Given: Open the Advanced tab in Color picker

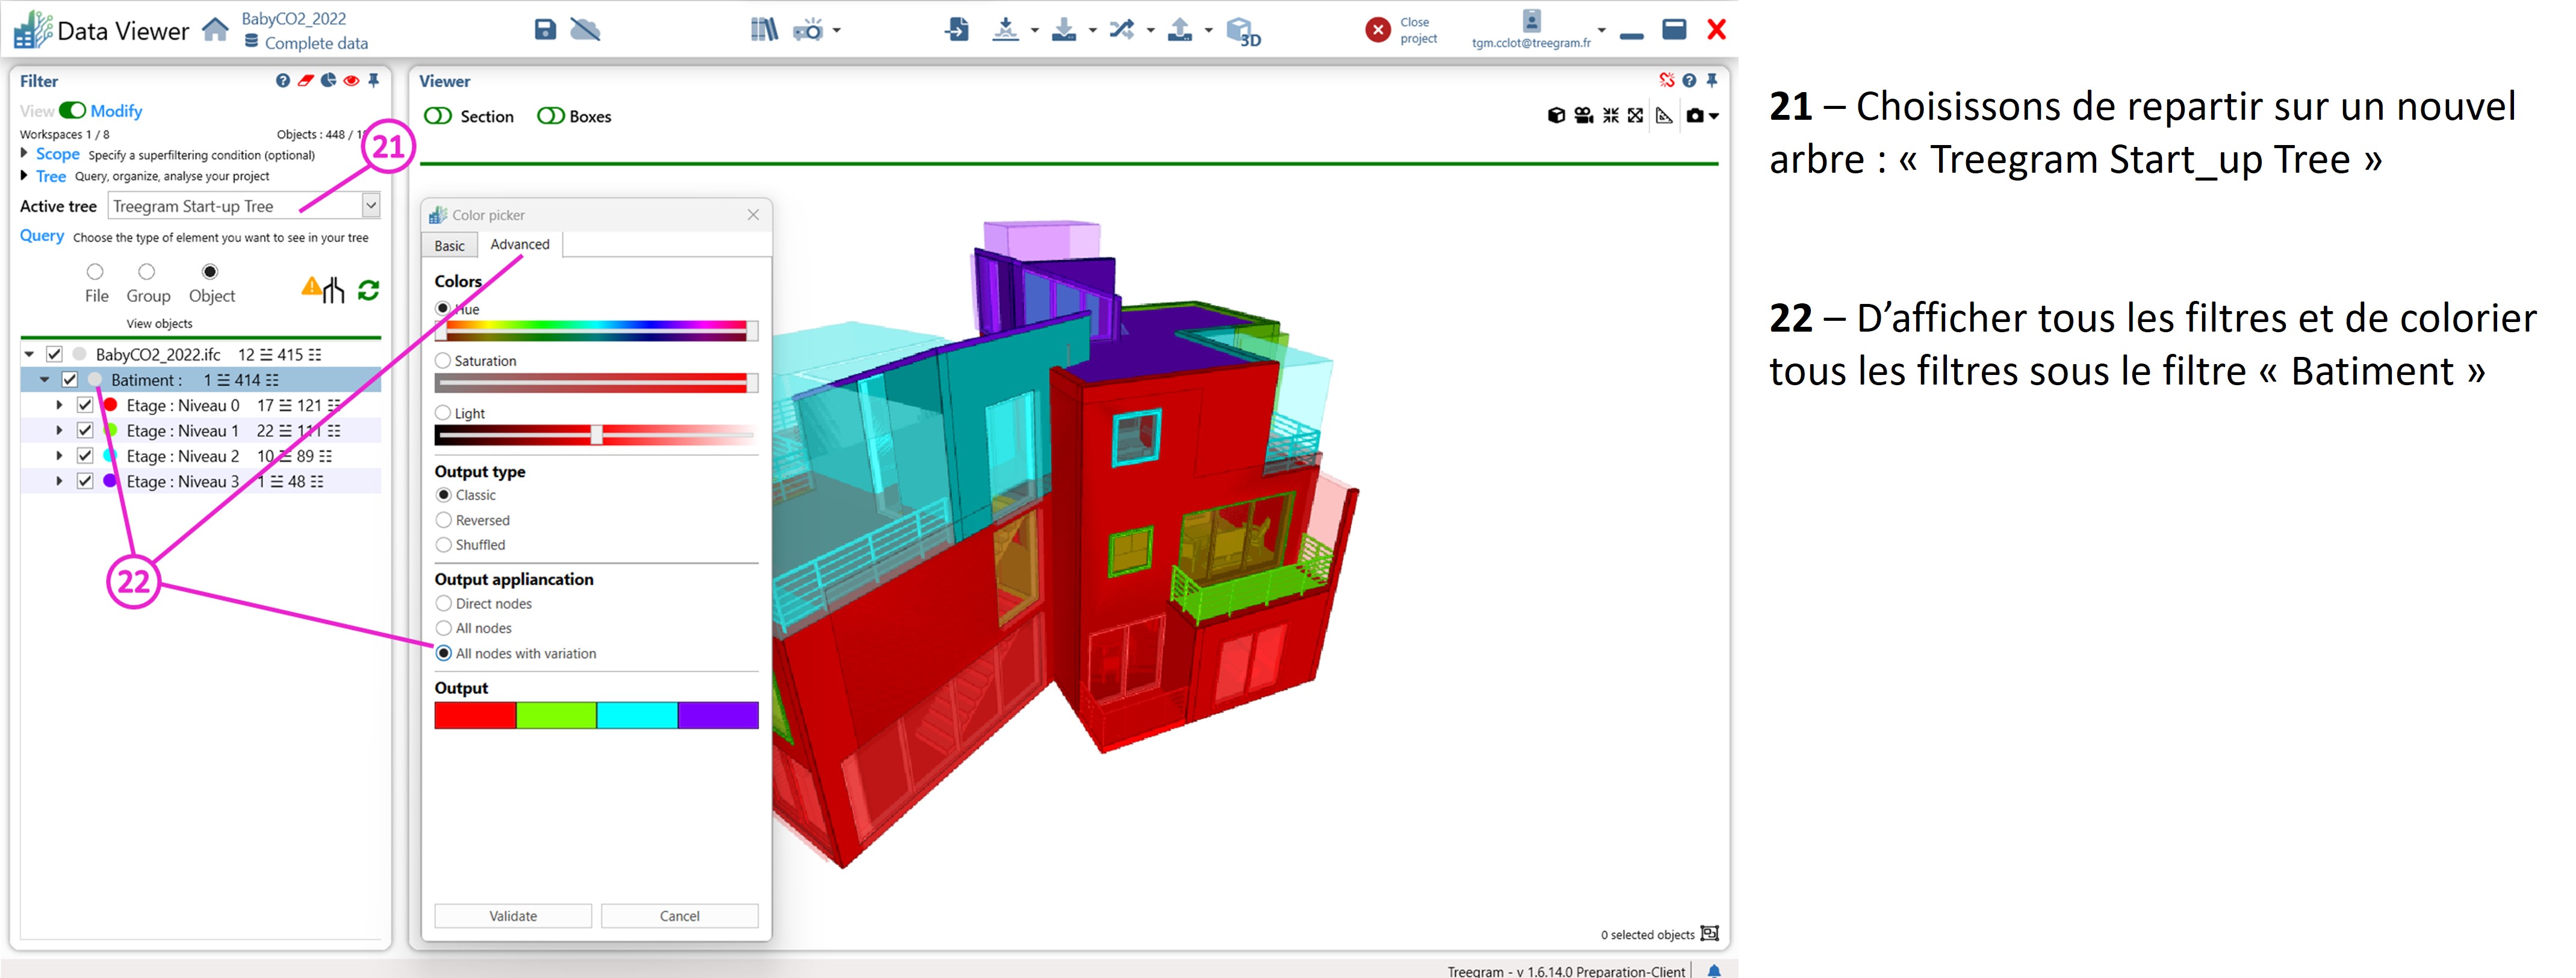Looking at the screenshot, I should tap(519, 245).
